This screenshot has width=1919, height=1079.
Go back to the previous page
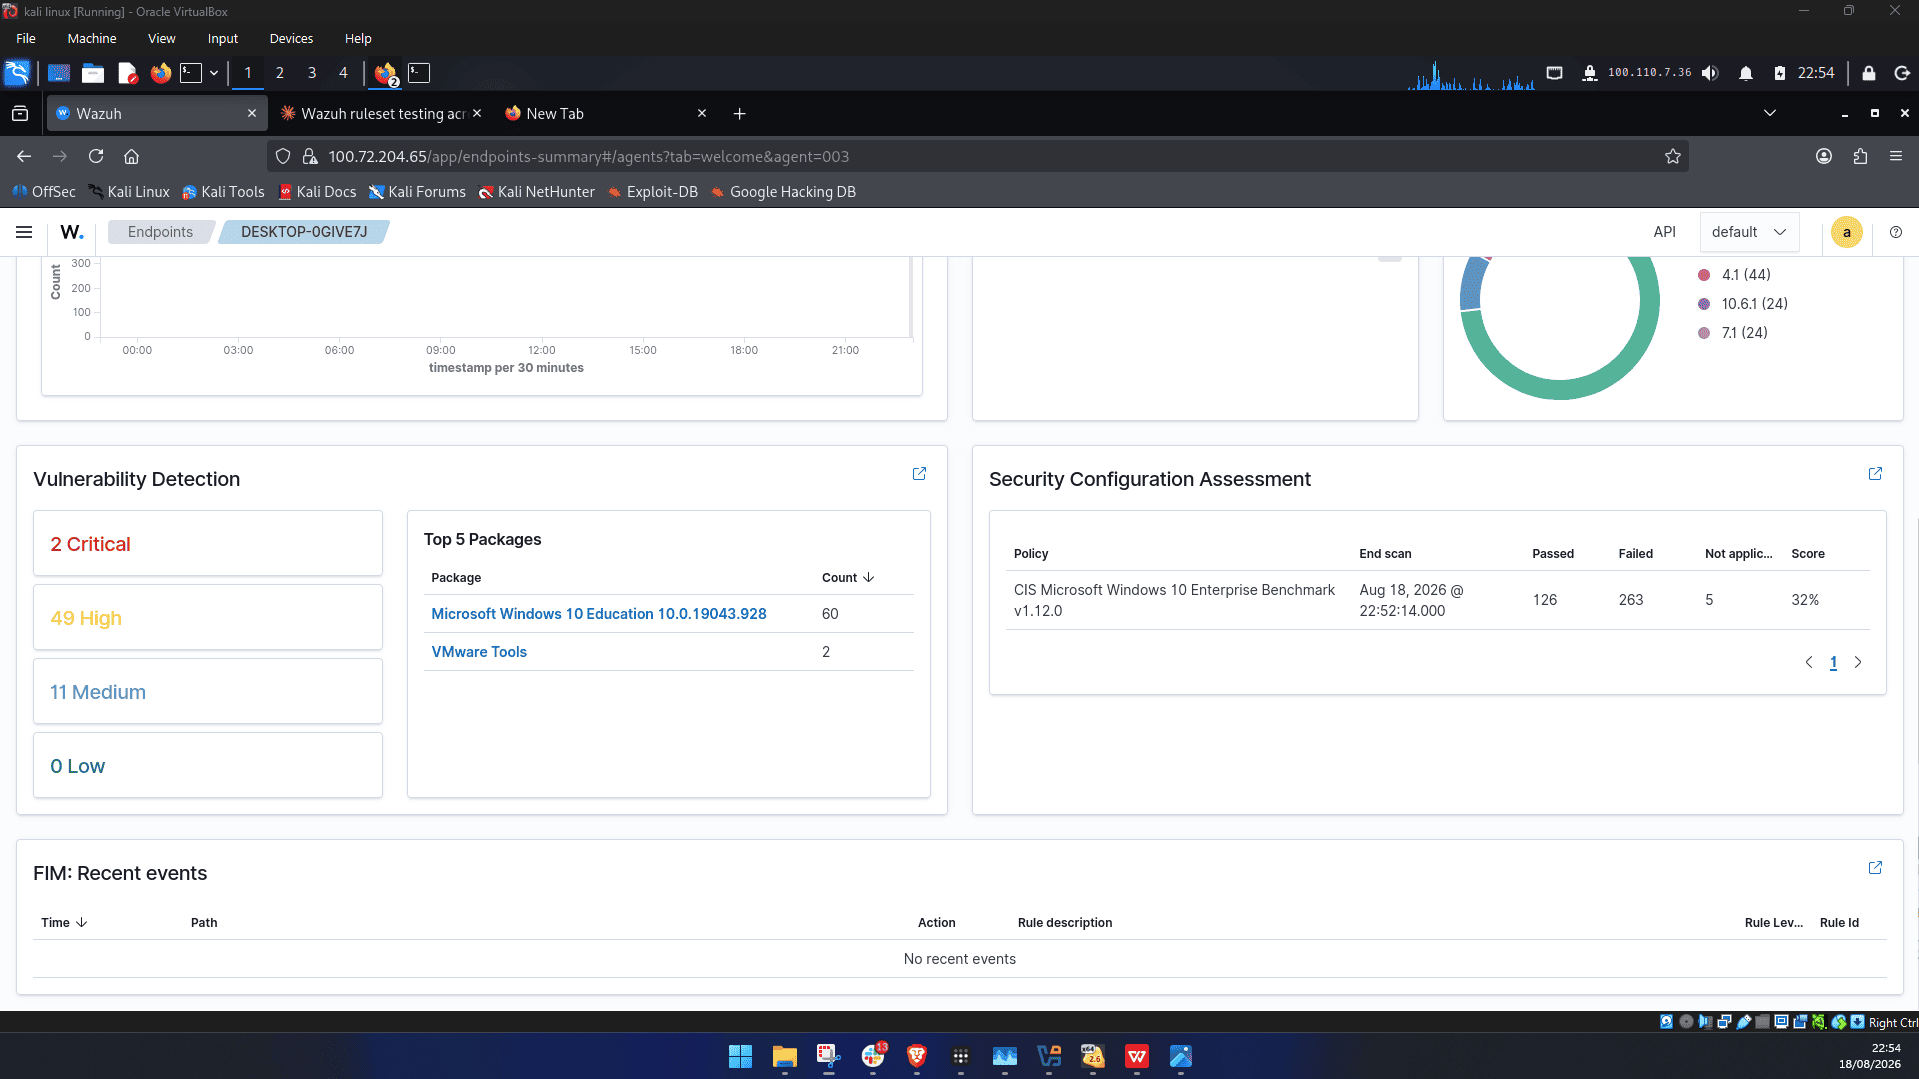click(x=24, y=156)
